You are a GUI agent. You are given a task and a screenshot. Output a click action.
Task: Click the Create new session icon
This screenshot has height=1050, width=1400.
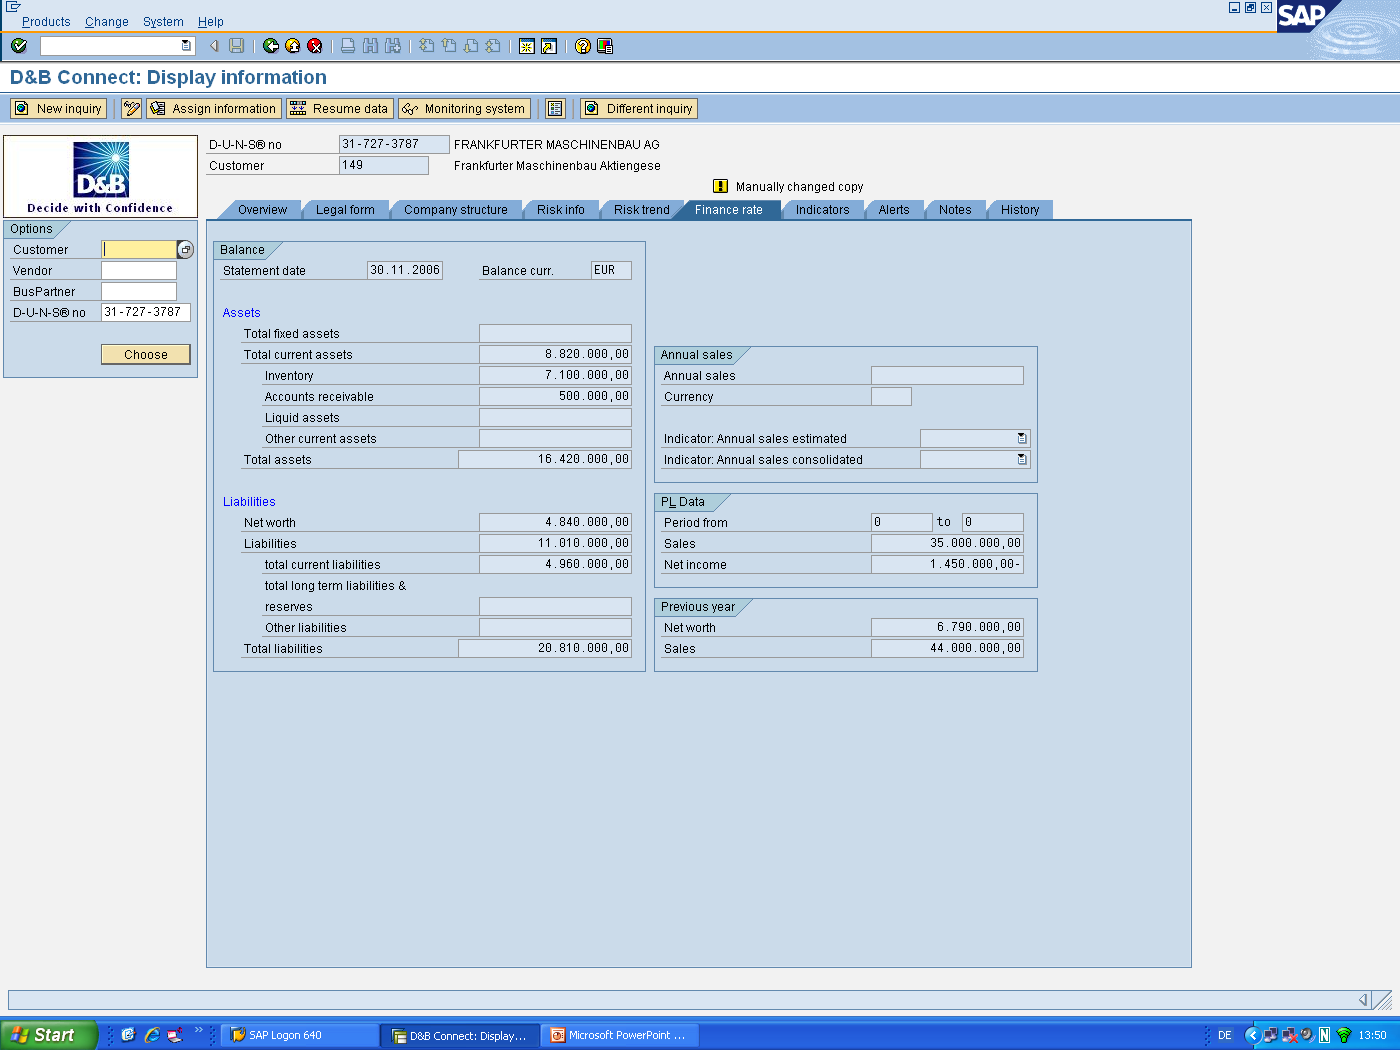527,46
